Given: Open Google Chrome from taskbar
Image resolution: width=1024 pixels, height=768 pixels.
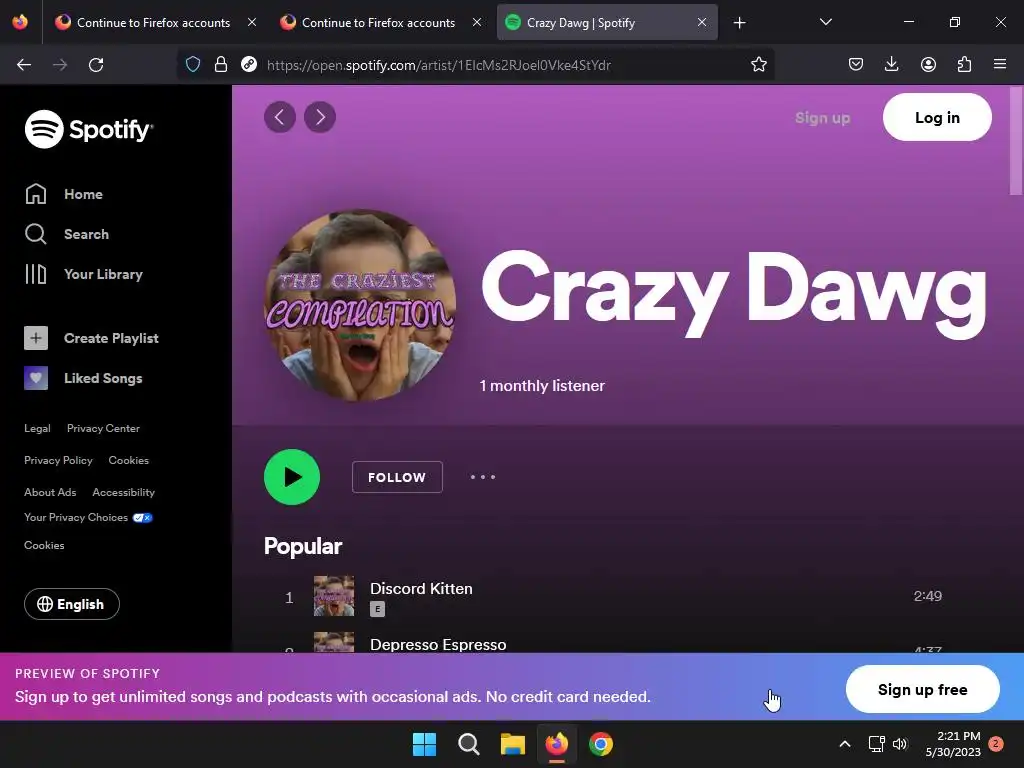Looking at the screenshot, I should 601,744.
